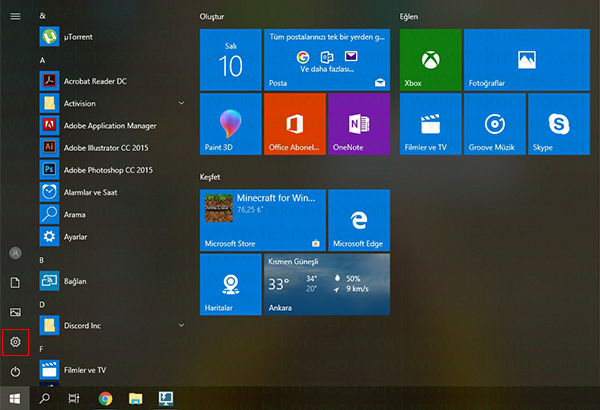
Task: Click the letter D section header
Action: pyautogui.click(x=42, y=304)
